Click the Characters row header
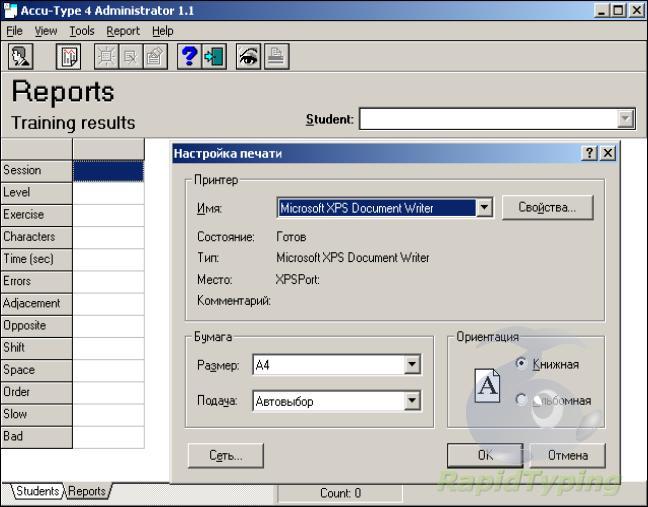This screenshot has height=507, width=648. (37, 237)
